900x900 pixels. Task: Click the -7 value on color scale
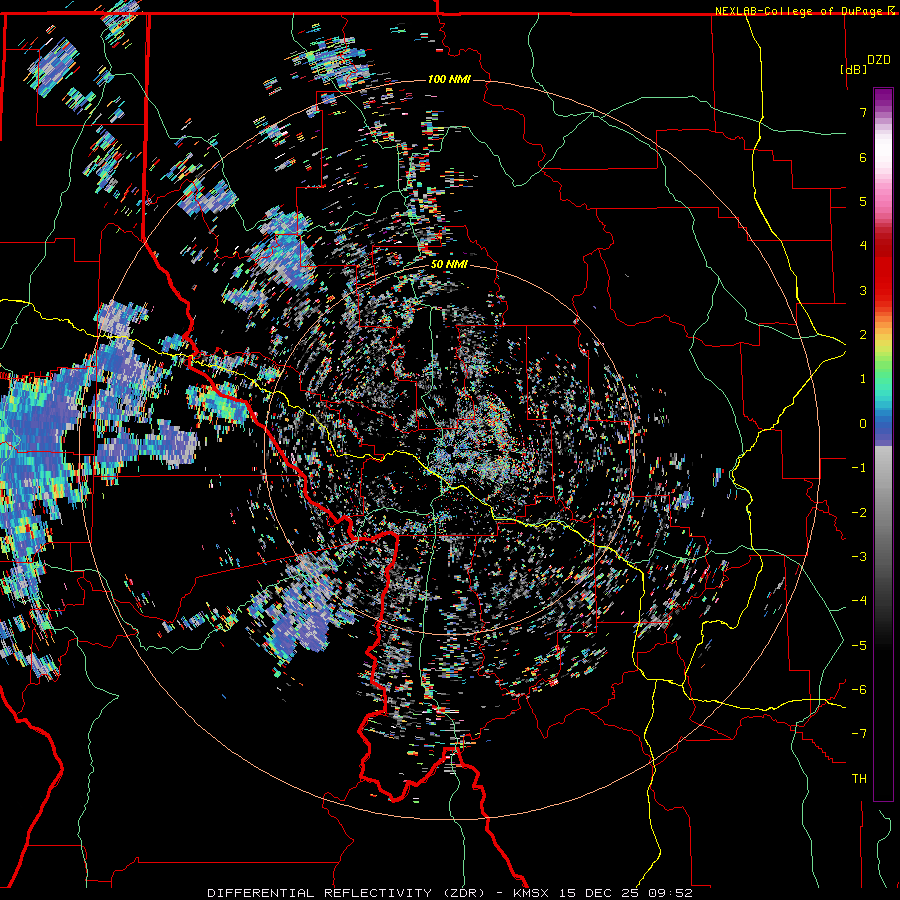click(859, 734)
